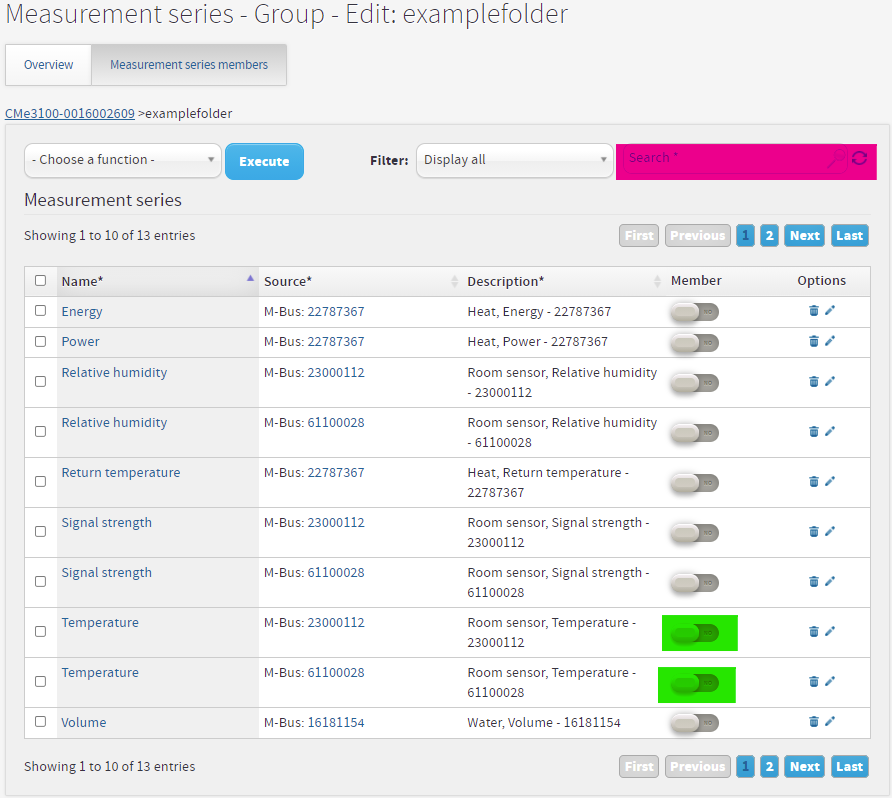Delete Signal strength 23000112 row

click(813, 532)
